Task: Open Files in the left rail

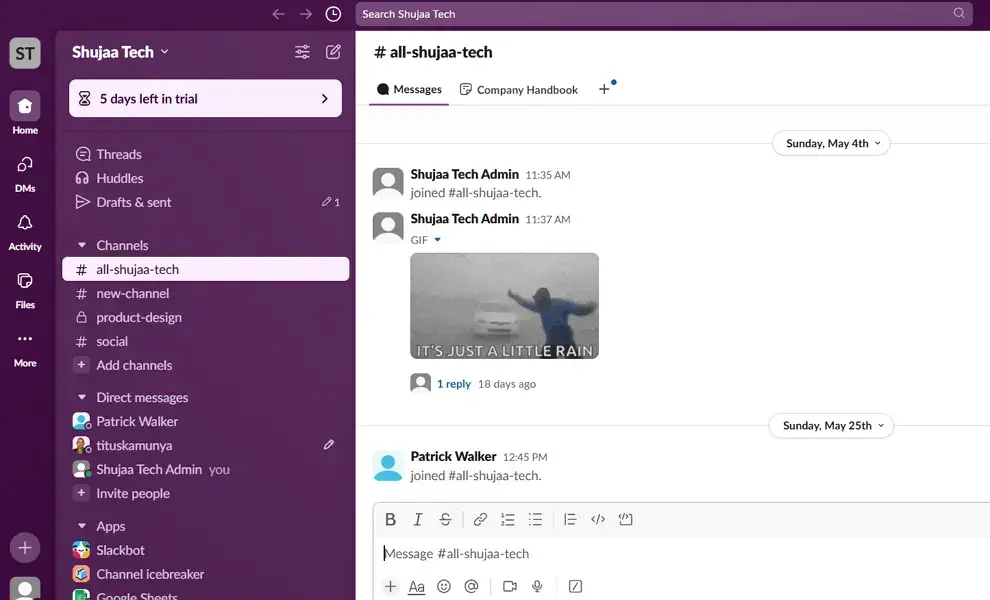Action: [25, 290]
